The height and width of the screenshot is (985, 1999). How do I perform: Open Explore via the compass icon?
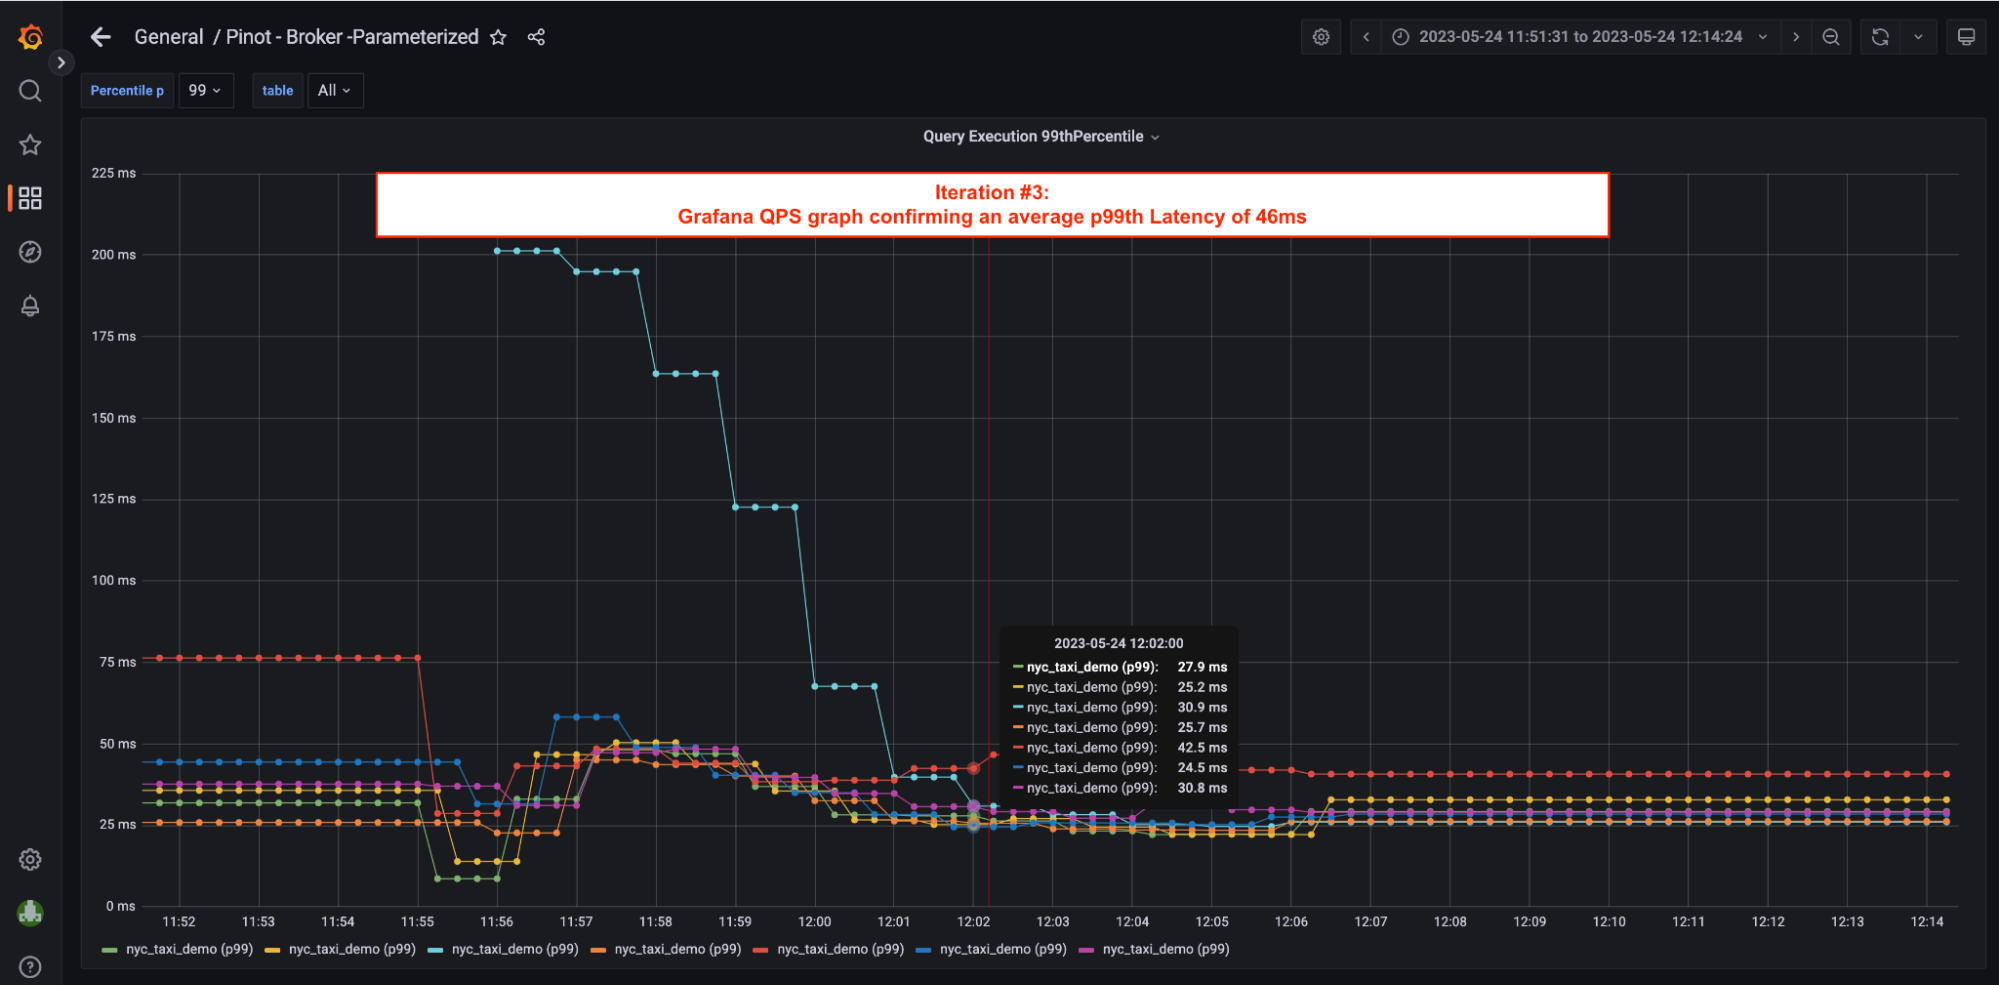pyautogui.click(x=30, y=252)
